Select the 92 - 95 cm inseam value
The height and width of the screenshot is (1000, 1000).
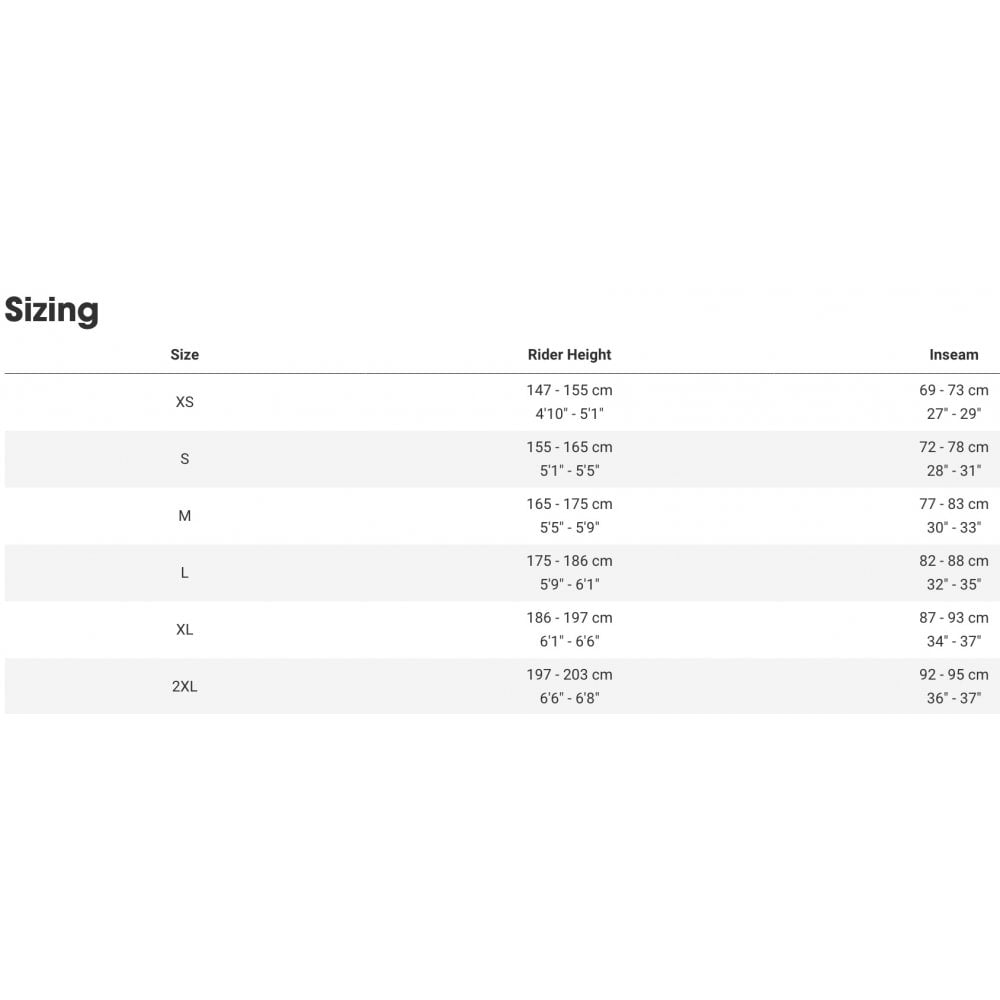(953, 675)
